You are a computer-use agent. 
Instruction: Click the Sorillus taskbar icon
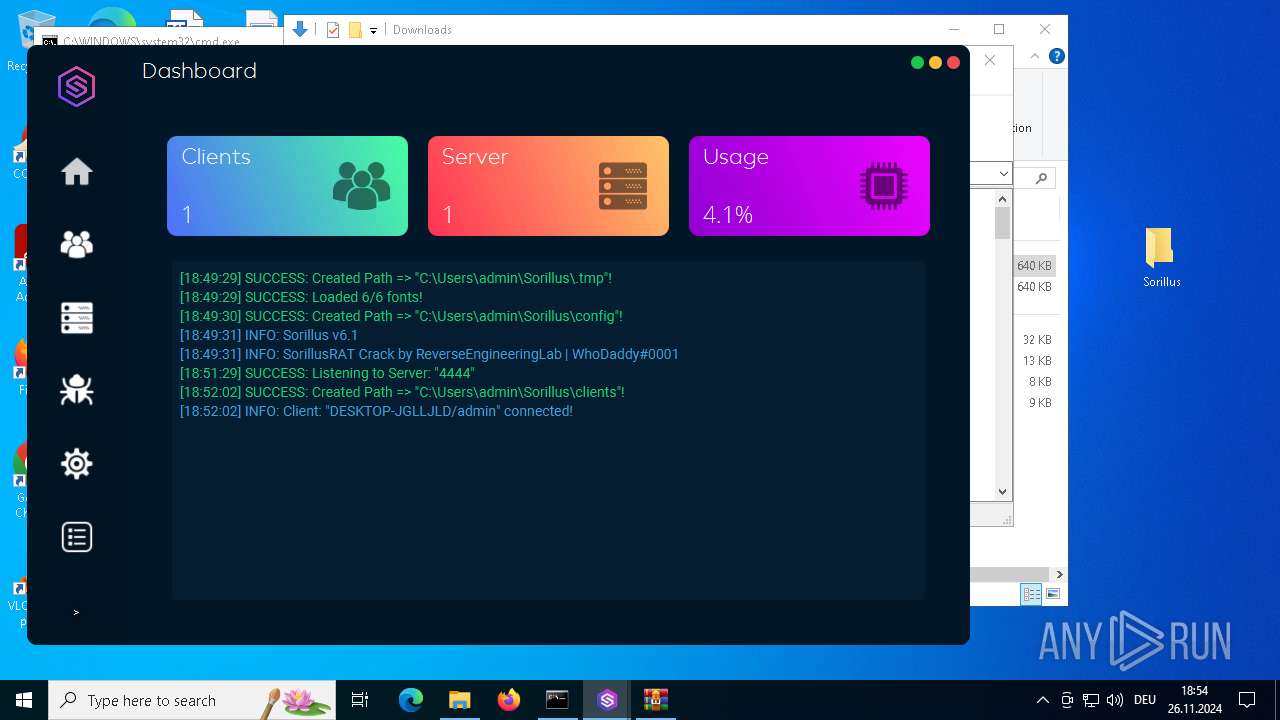pos(607,700)
